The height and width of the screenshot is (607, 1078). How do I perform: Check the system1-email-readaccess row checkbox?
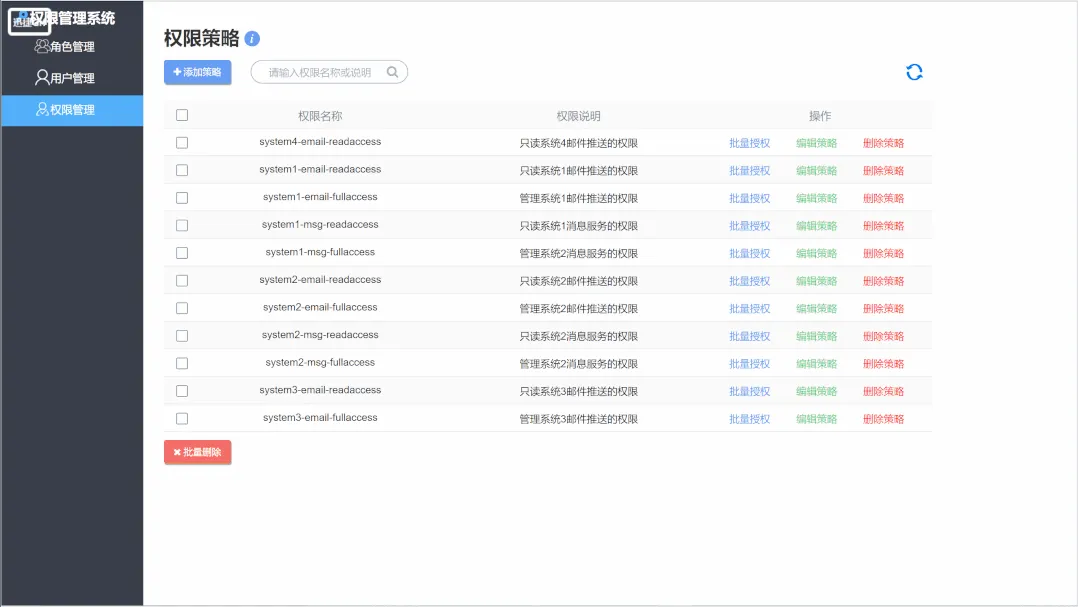(x=182, y=170)
